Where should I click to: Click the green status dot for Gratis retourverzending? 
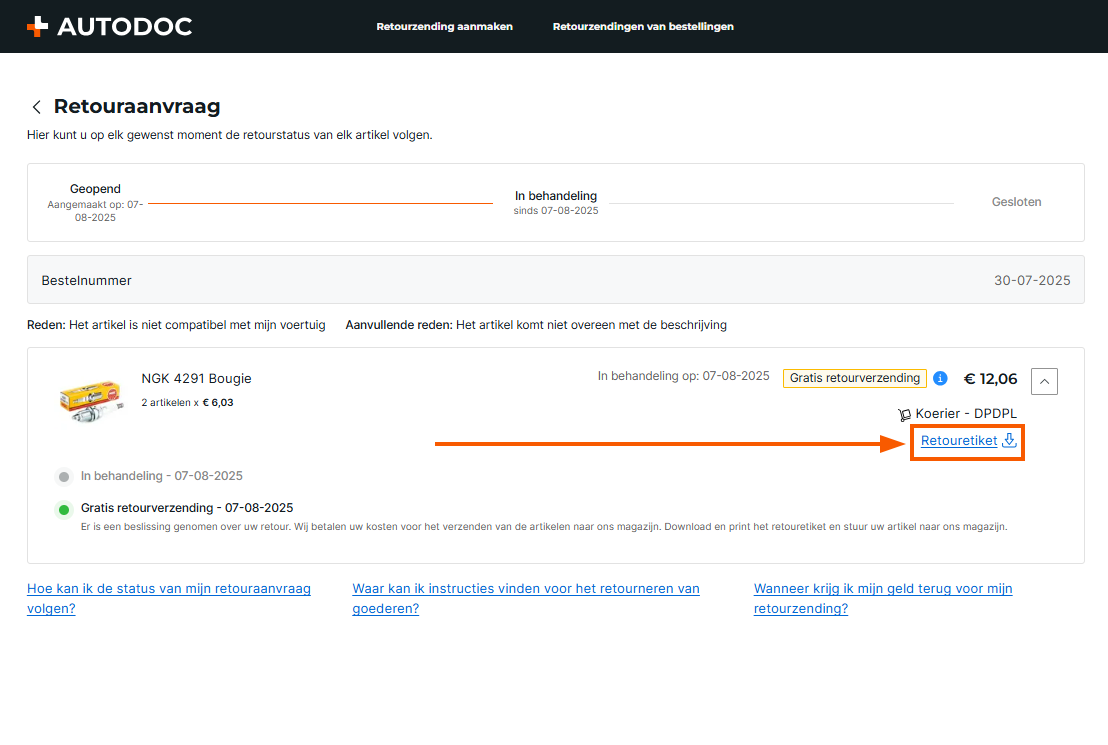pyautogui.click(x=64, y=509)
